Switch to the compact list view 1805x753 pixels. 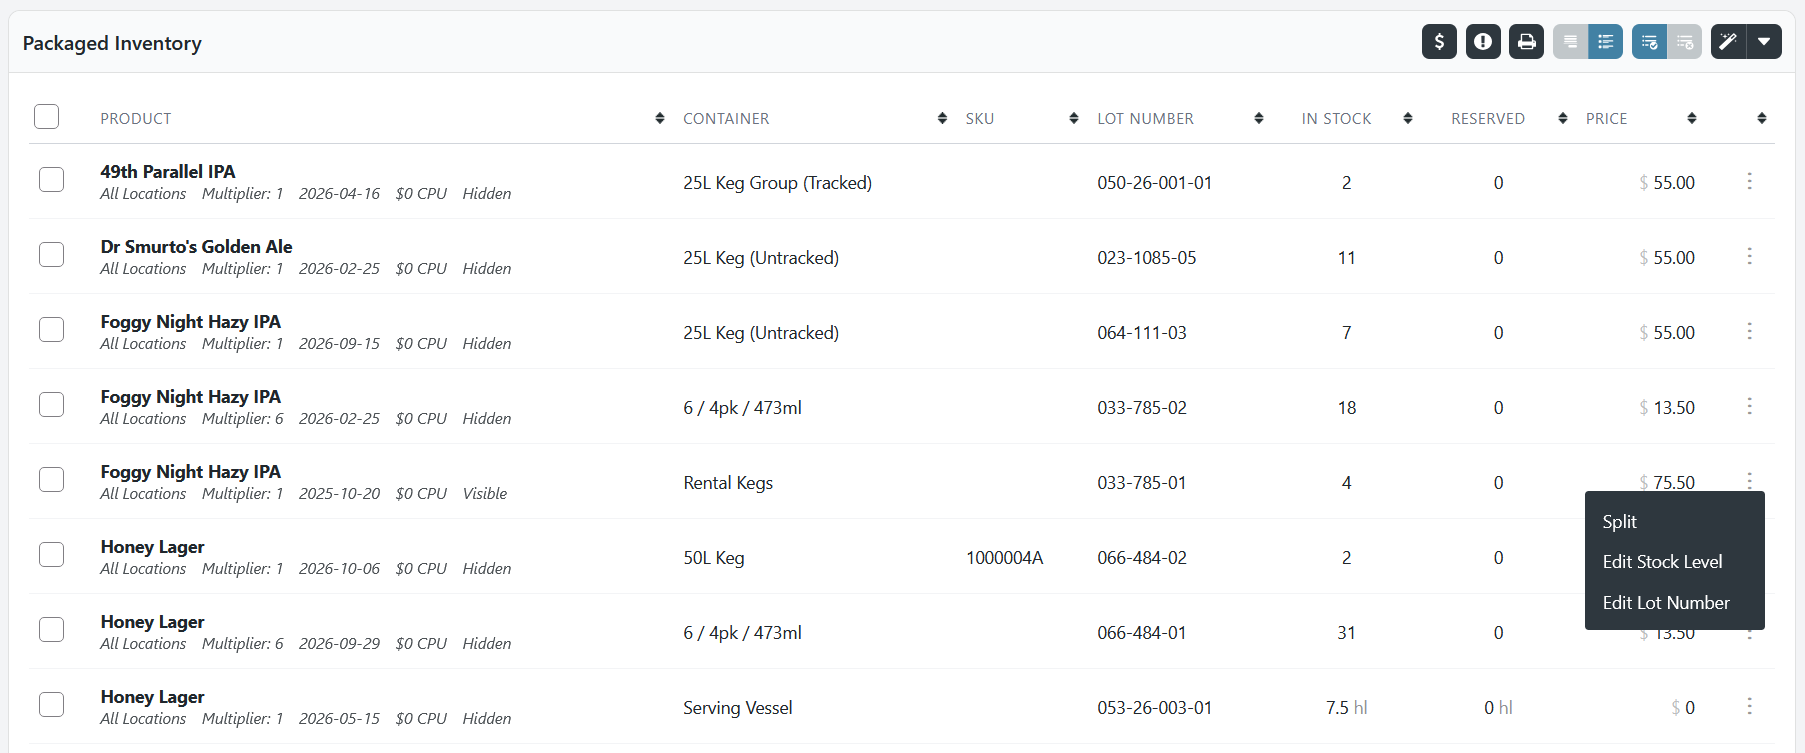[1570, 42]
